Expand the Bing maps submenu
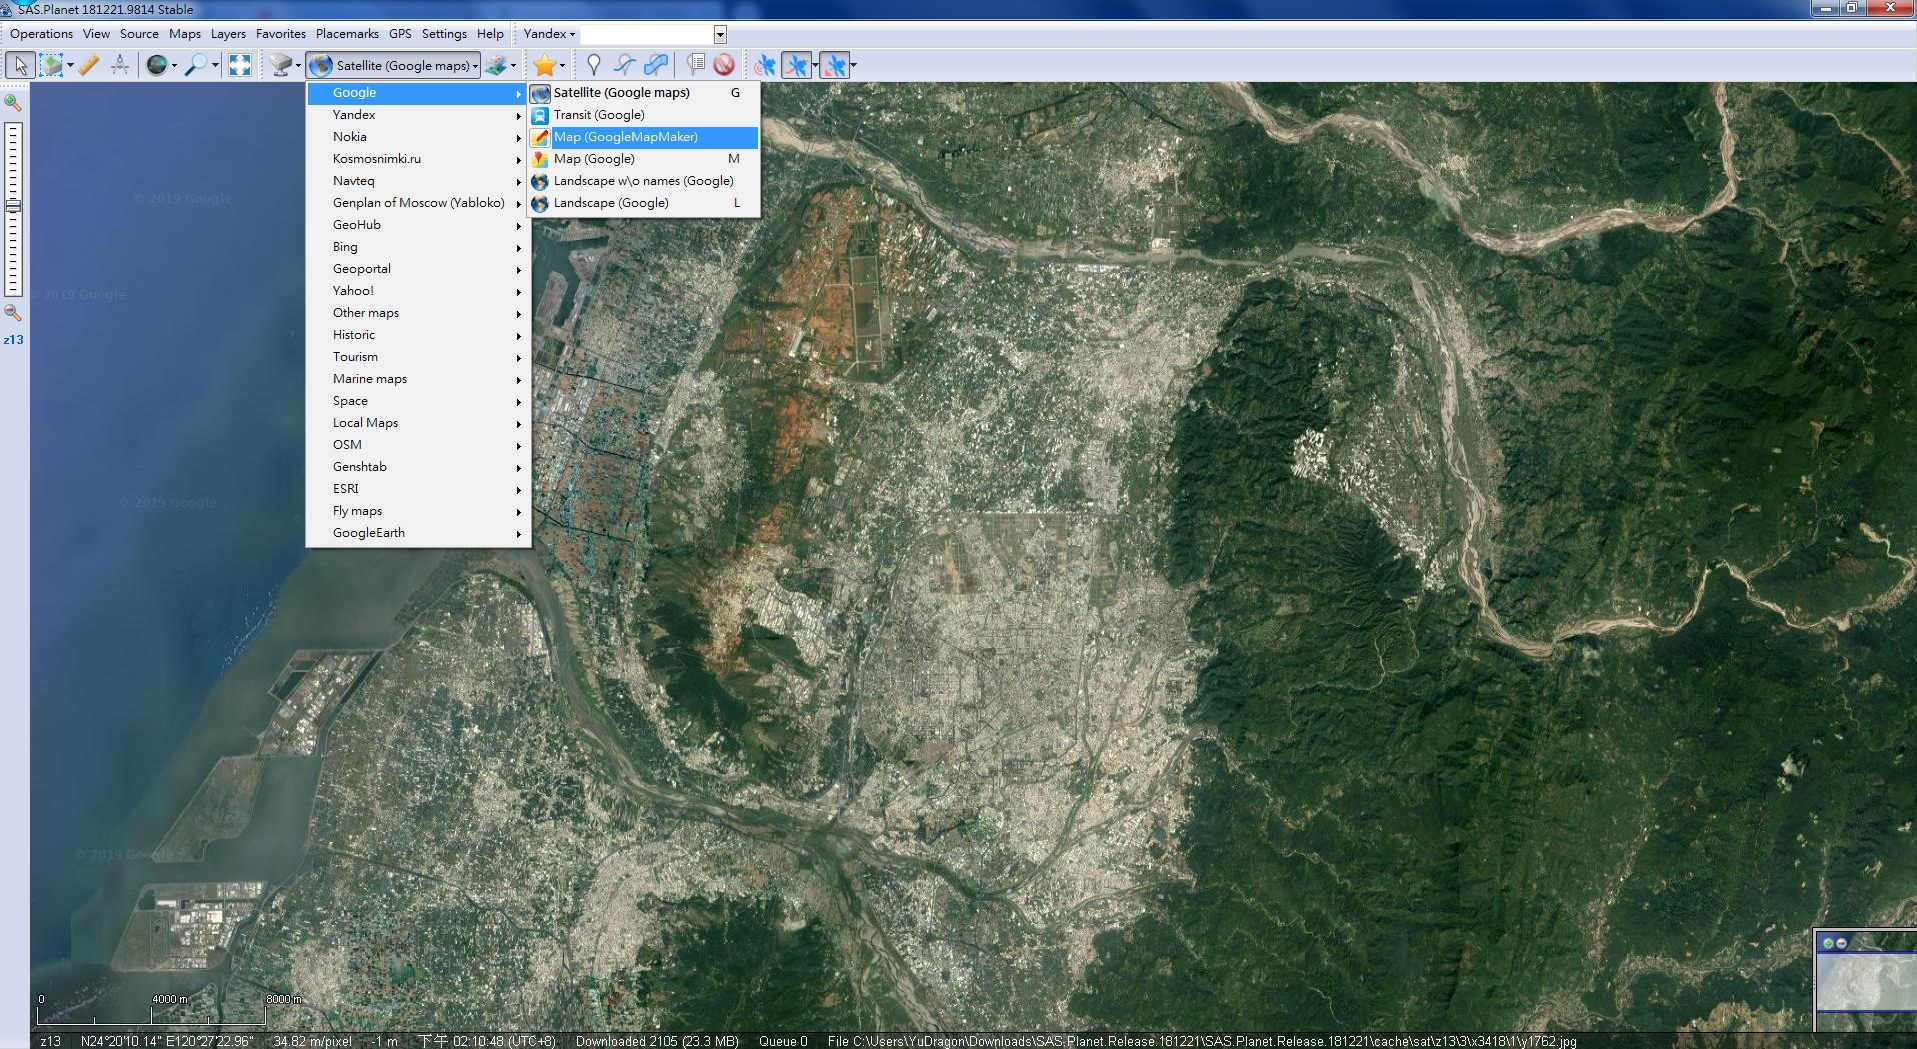 [x=418, y=247]
